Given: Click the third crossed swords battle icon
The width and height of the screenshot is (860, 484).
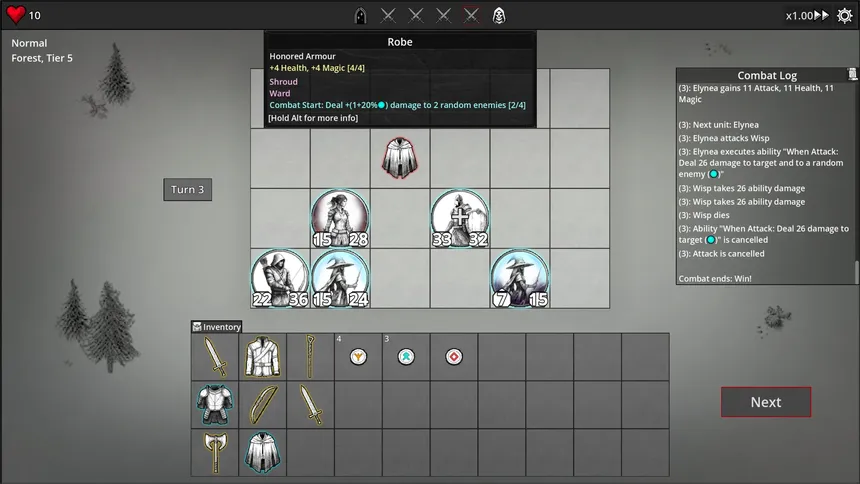Looking at the screenshot, I should point(444,15).
